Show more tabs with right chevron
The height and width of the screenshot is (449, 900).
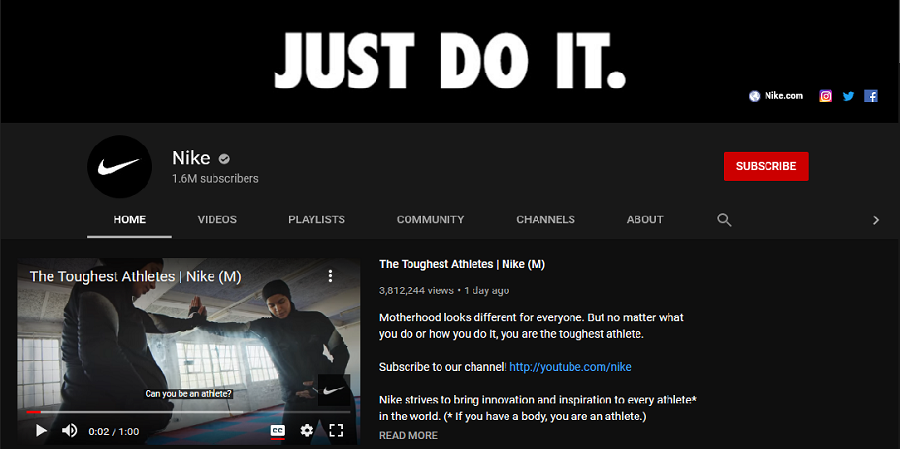coord(876,220)
